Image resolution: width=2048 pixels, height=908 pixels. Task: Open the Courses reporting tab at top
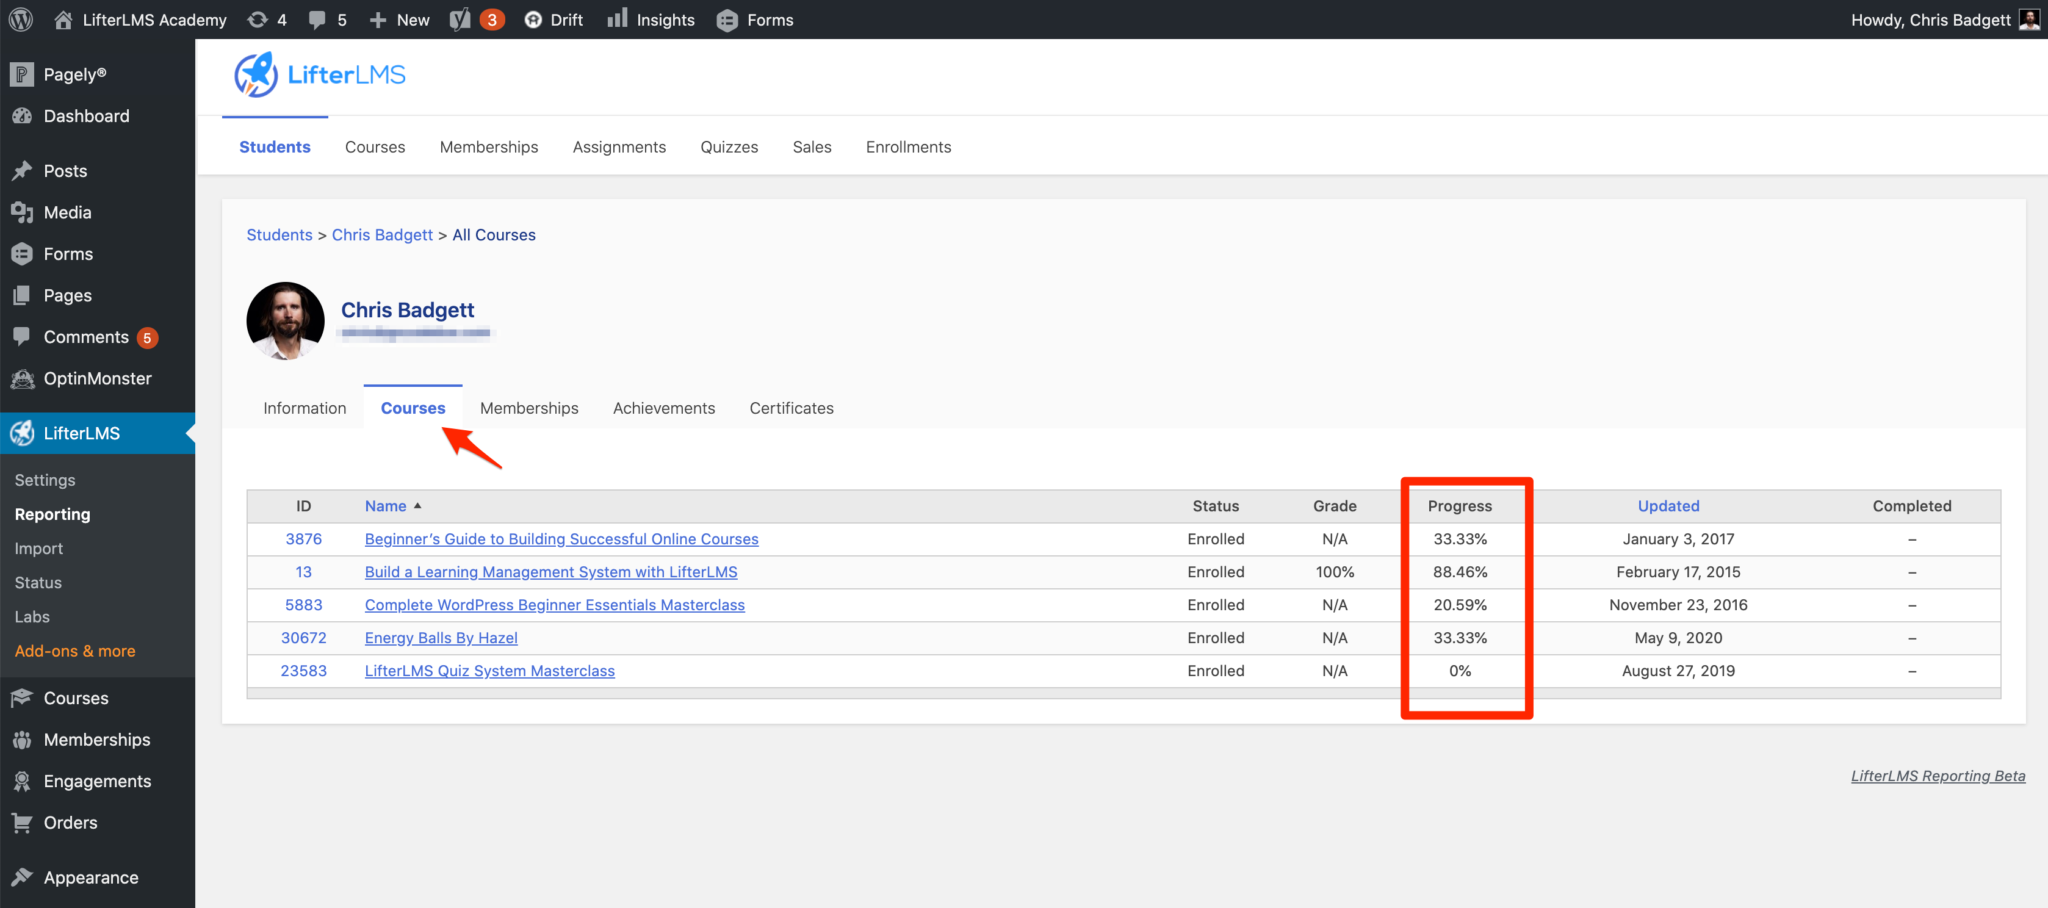point(375,147)
